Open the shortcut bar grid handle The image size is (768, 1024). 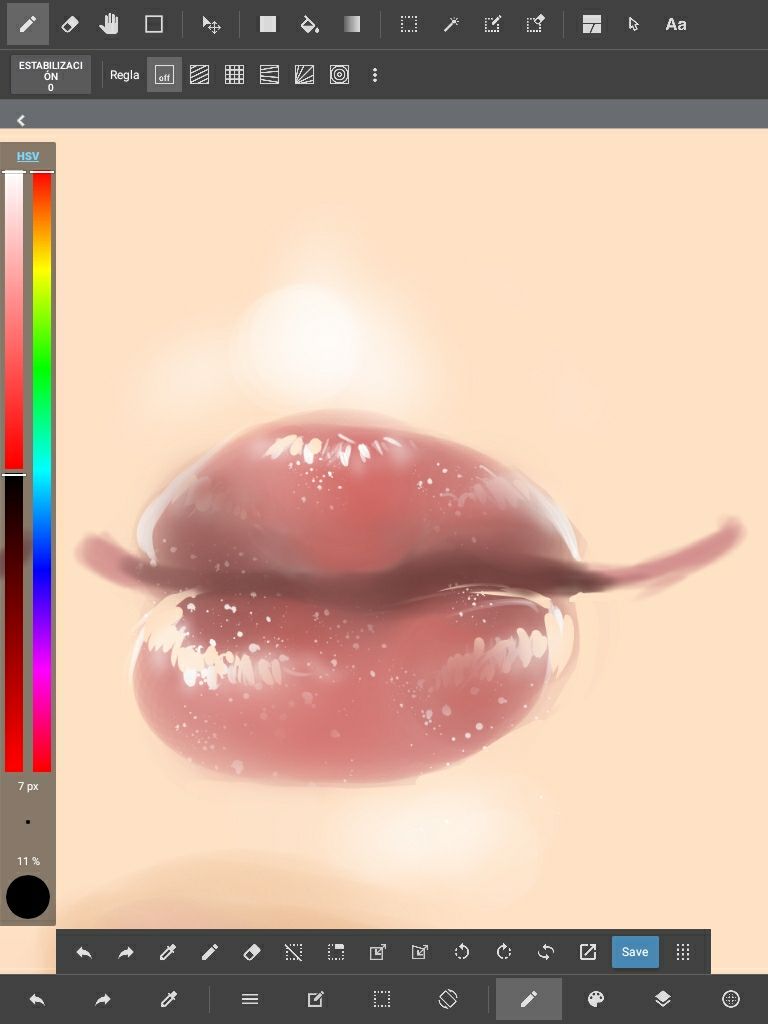click(683, 952)
